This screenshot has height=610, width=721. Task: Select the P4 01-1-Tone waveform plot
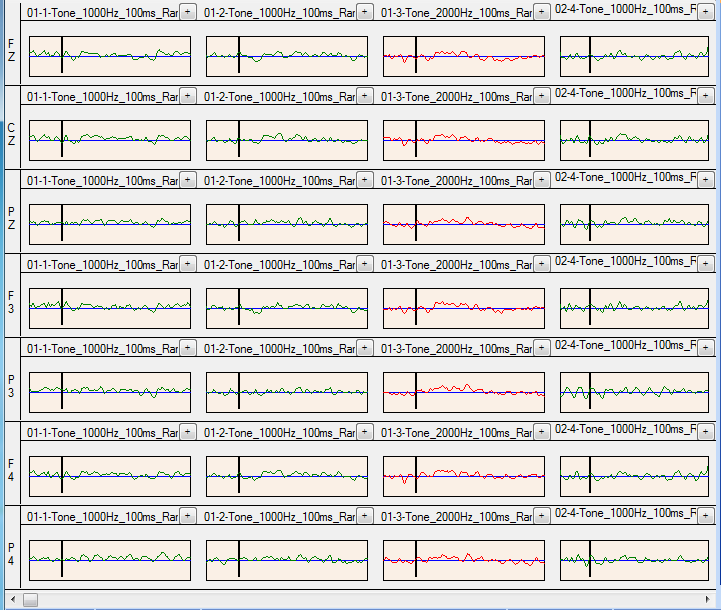[x=110, y=560]
